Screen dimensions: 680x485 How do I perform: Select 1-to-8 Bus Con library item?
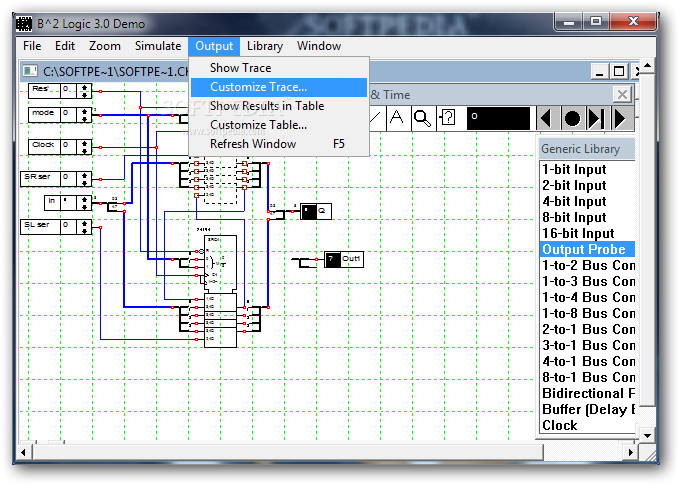click(x=588, y=313)
